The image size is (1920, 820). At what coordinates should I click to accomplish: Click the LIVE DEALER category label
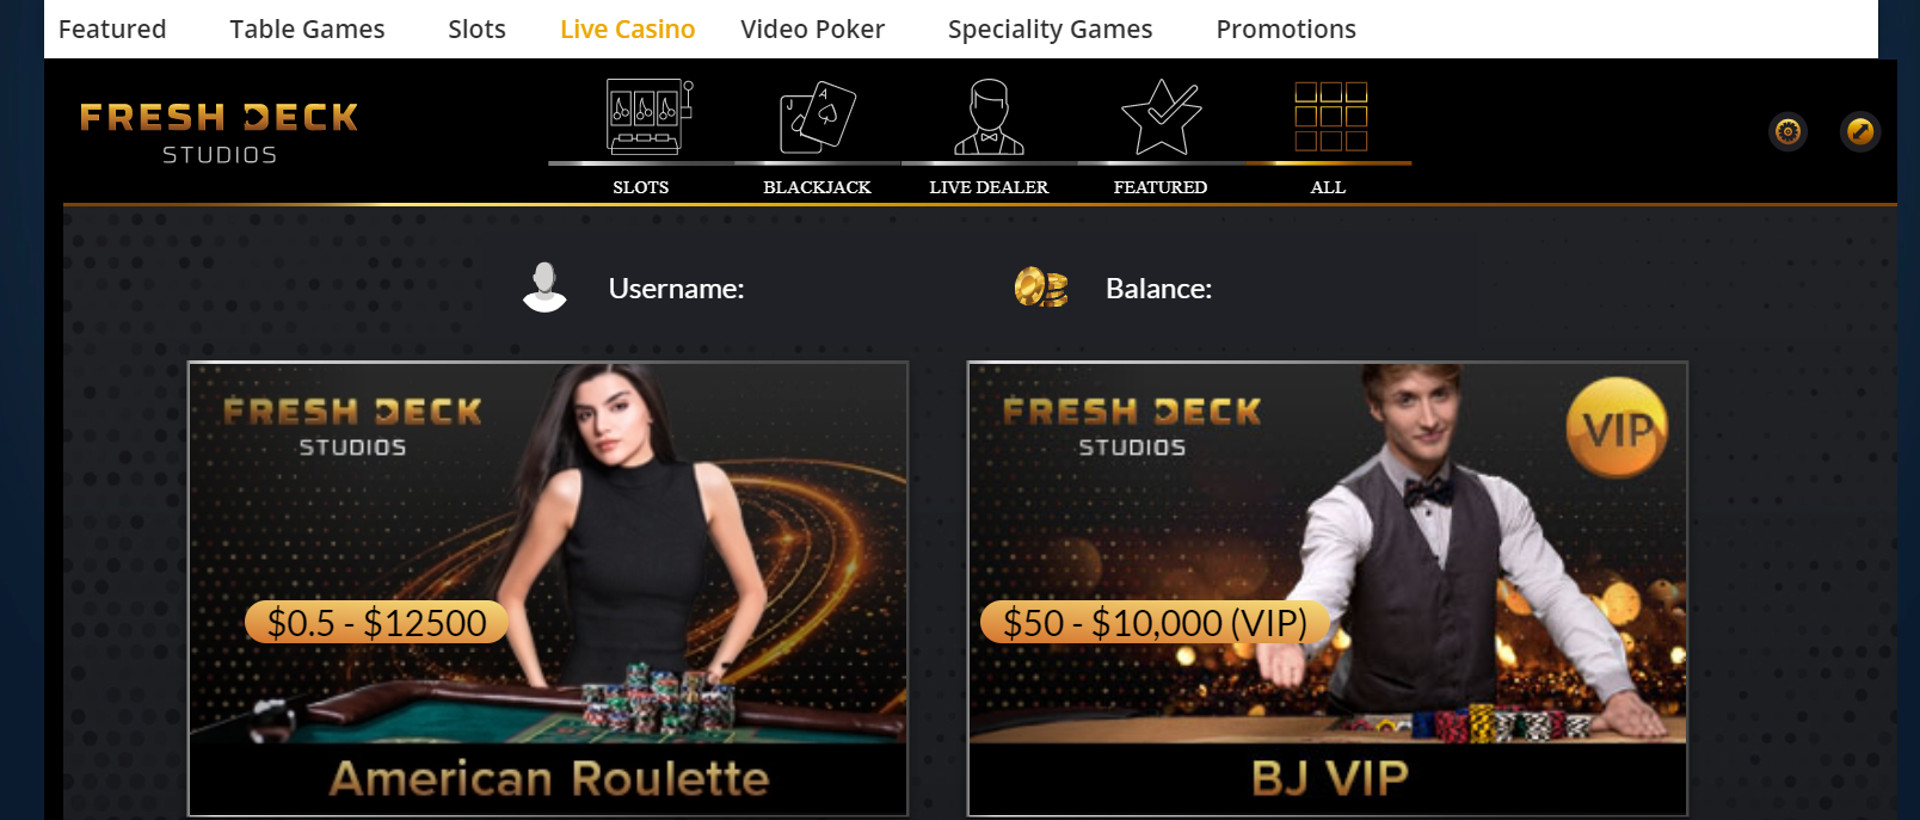(x=988, y=187)
